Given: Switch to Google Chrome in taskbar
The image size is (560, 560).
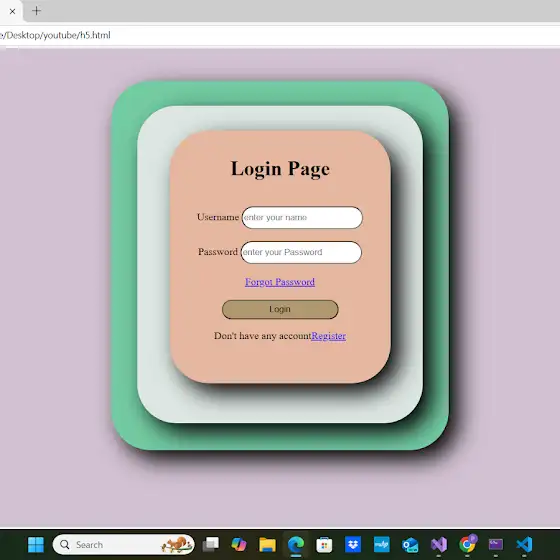Looking at the screenshot, I should click(x=467, y=544).
